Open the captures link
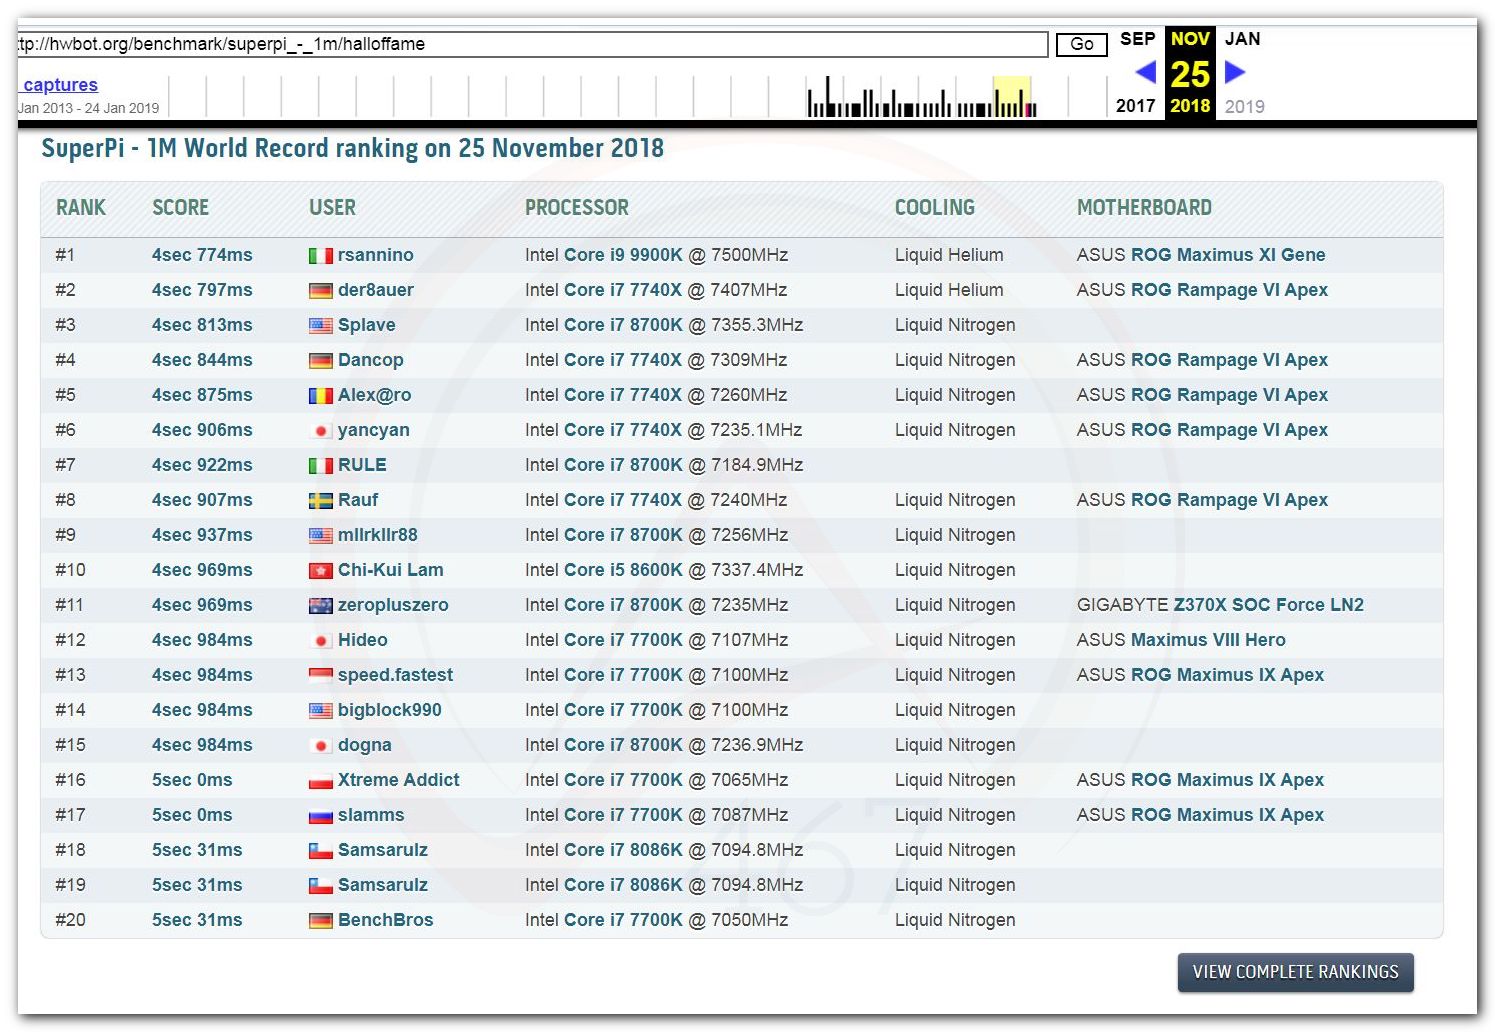Viewport: 1495px width, 1032px height. pyautogui.click(x=60, y=85)
